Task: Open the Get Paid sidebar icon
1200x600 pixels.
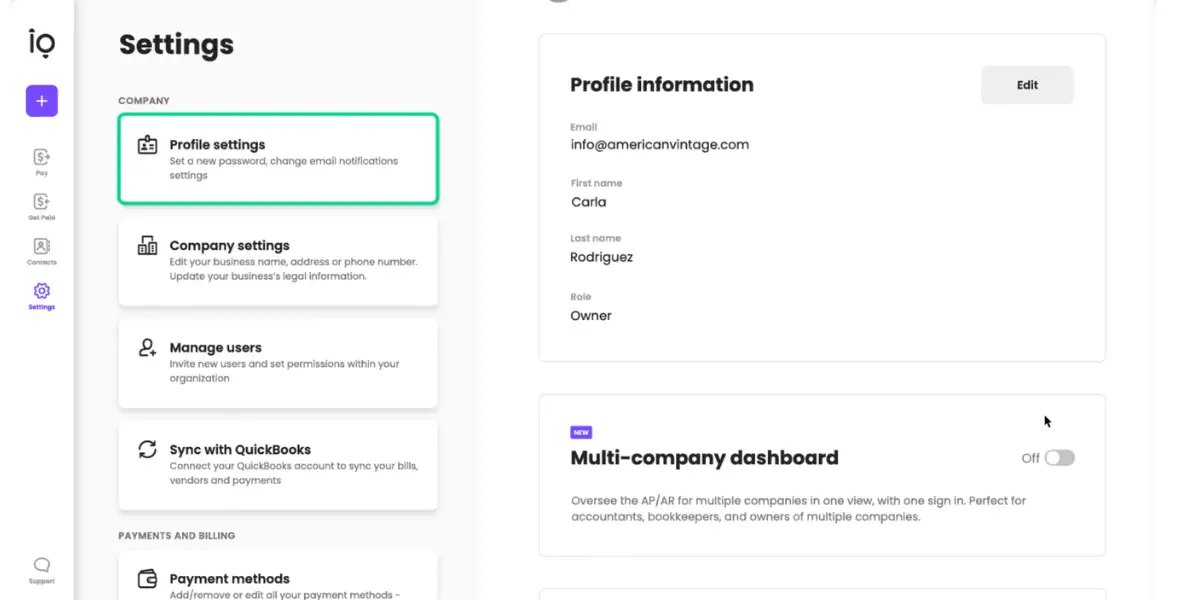Action: tap(42, 202)
